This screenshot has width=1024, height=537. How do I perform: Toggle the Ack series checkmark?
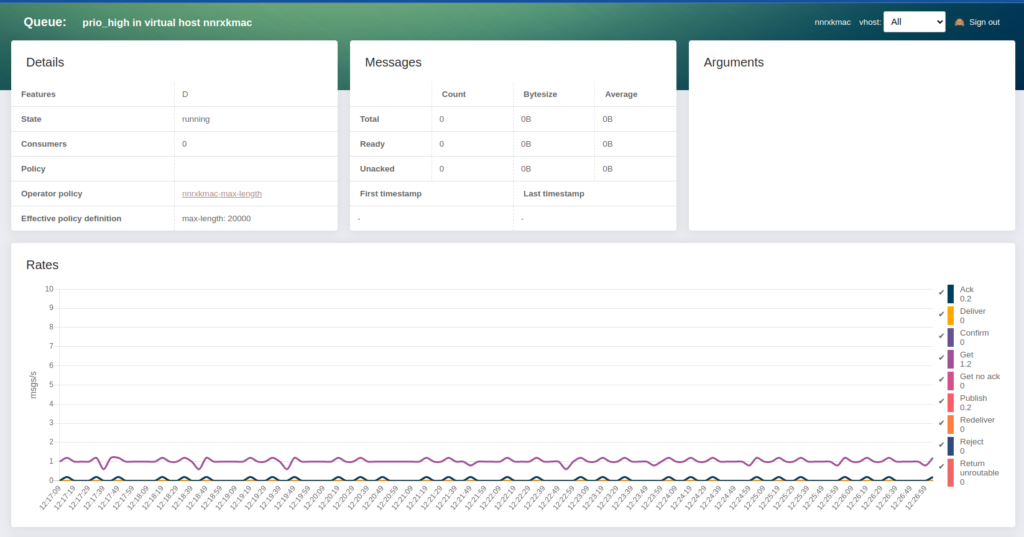[x=941, y=293]
